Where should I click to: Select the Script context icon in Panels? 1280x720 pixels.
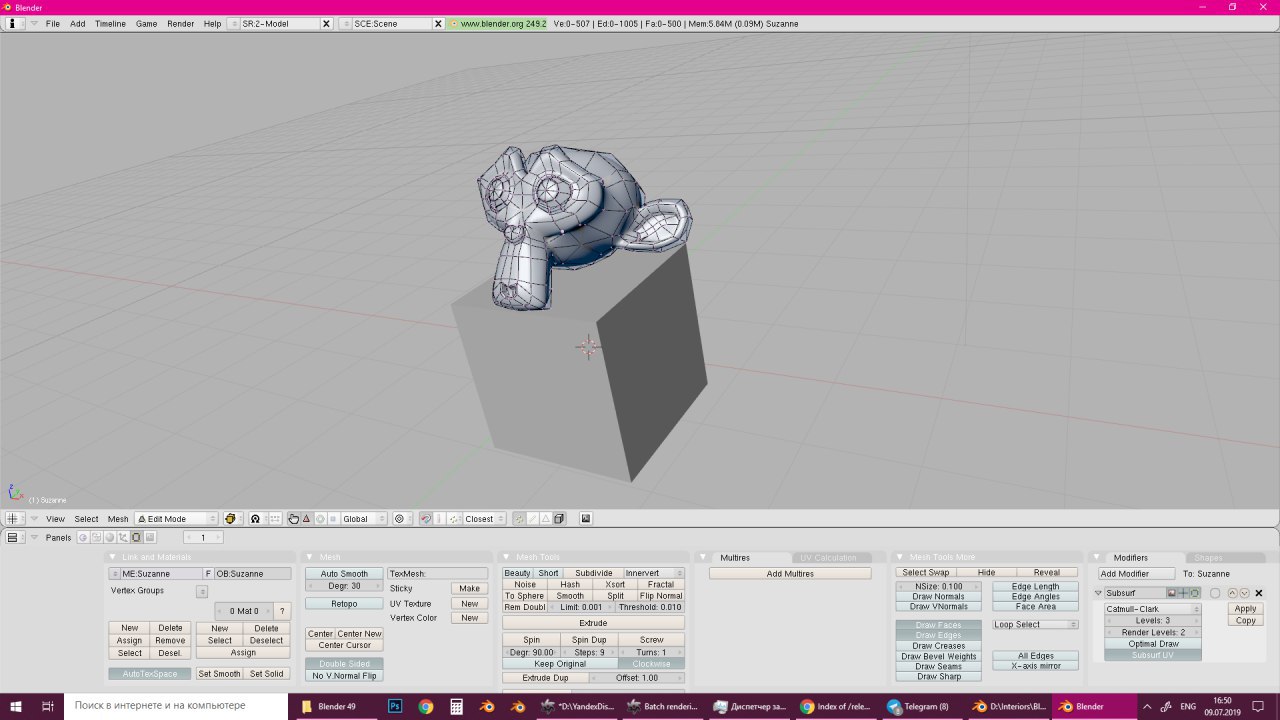(96, 537)
